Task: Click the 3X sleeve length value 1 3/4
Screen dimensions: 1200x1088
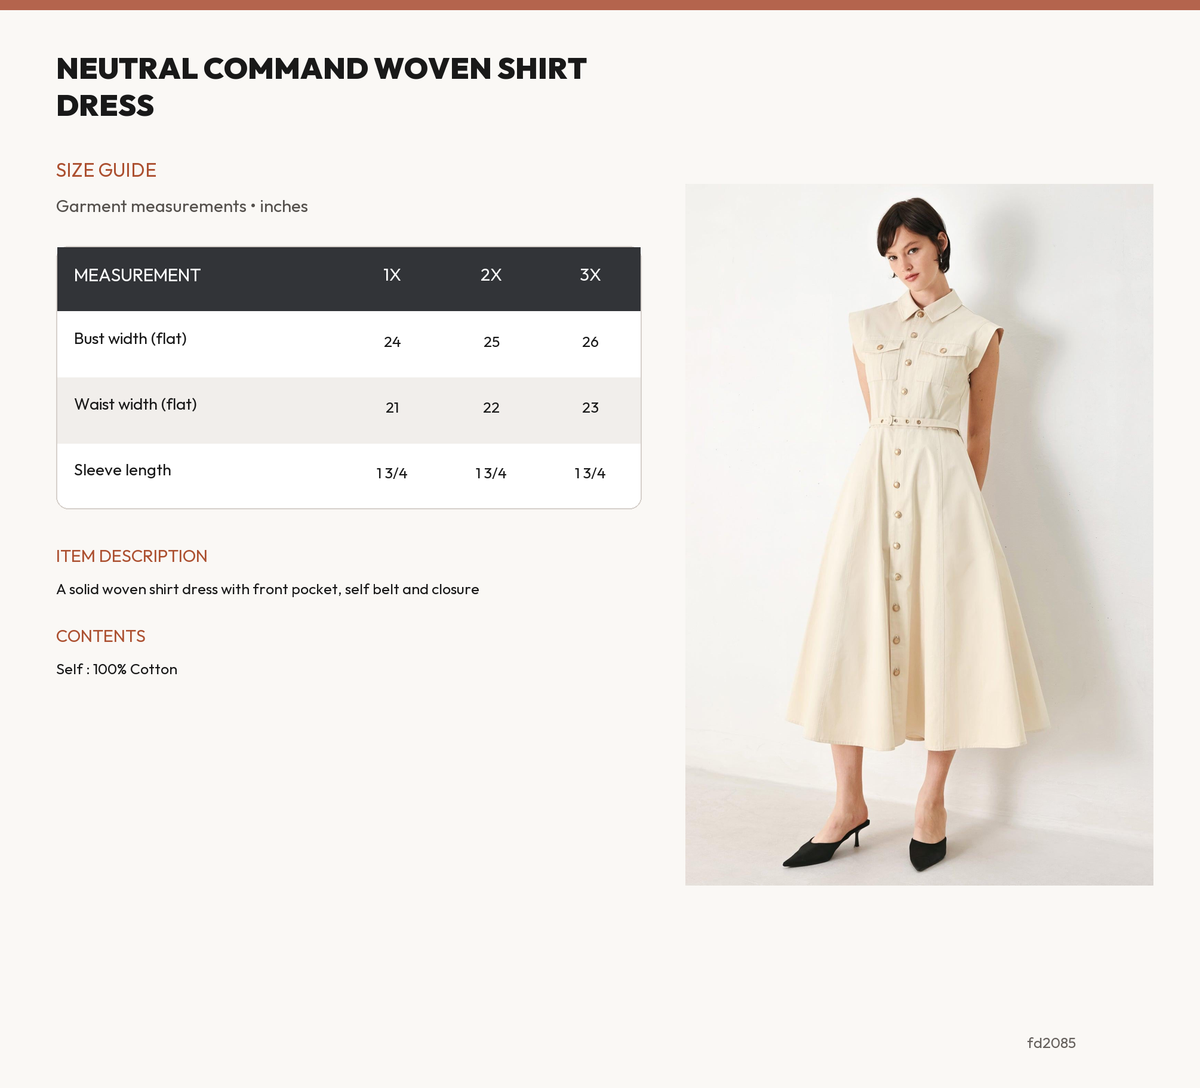Action: pyautogui.click(x=590, y=473)
